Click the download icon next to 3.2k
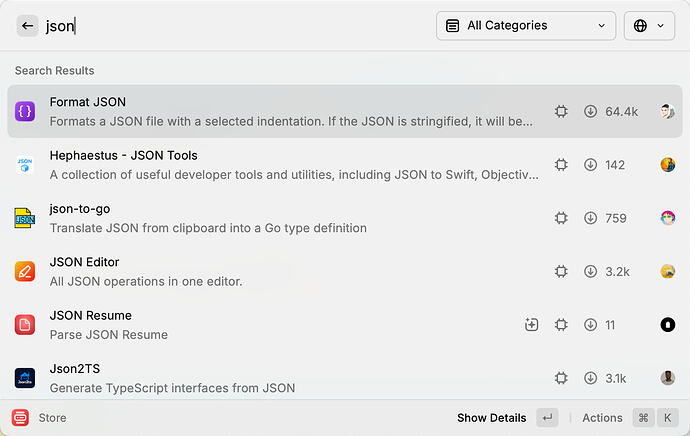 pyautogui.click(x=591, y=271)
